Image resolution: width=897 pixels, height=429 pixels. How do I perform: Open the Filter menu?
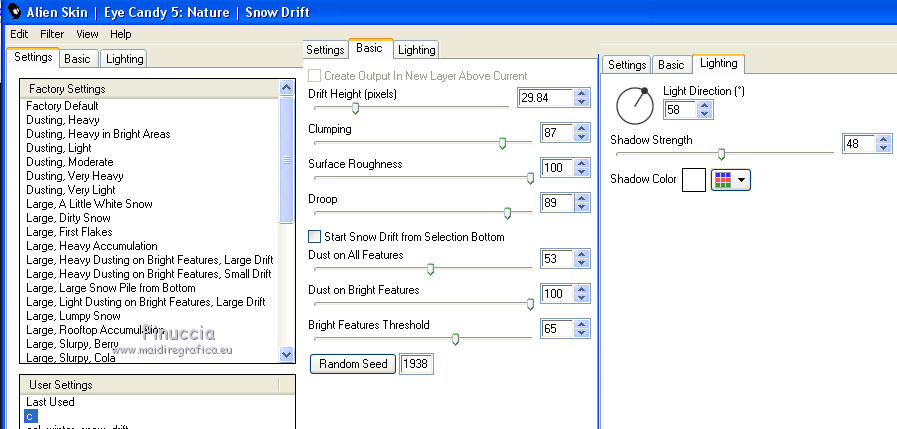[x=52, y=34]
